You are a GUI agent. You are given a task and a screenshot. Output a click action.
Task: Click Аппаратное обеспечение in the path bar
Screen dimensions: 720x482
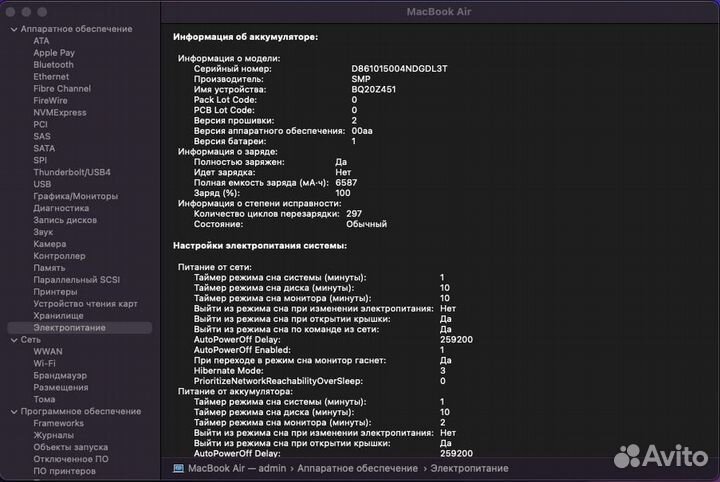click(x=357, y=469)
